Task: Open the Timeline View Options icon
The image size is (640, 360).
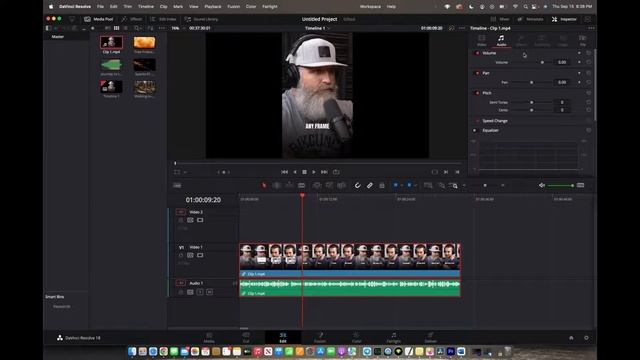Action: [x=177, y=185]
